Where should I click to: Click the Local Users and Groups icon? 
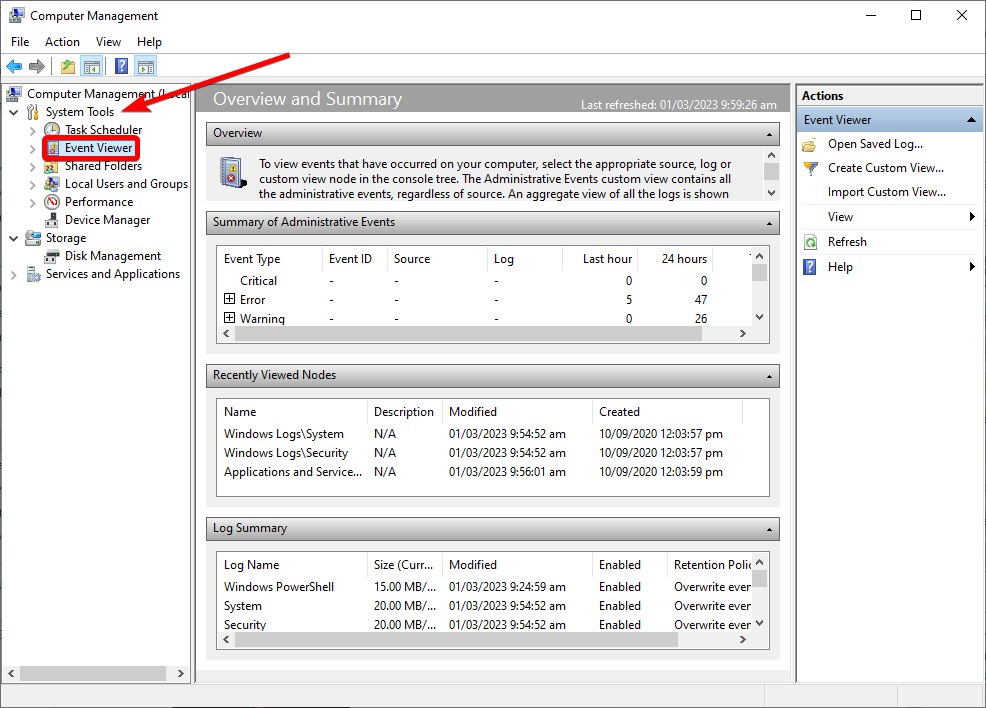coord(52,184)
